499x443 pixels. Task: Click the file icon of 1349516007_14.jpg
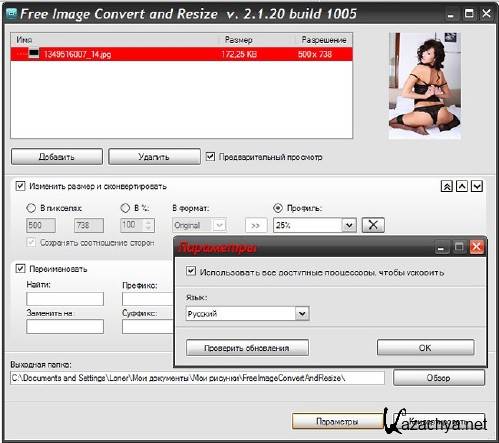(x=33, y=54)
